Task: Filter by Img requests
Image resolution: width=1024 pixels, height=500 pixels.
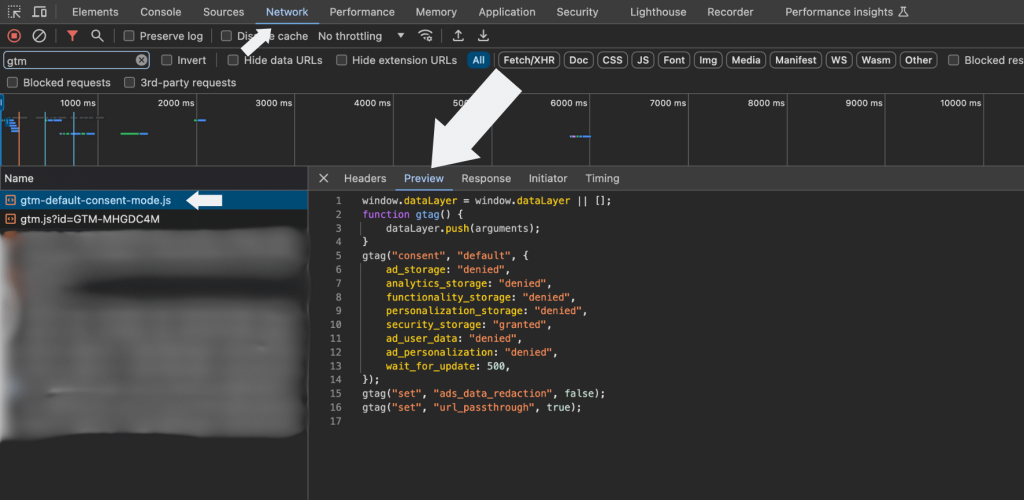Action: pos(708,60)
